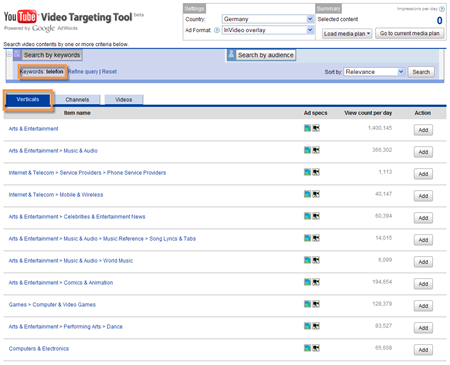Click the Ad Format help question-mark icon
Viewport: 450px width, 365px height.
tap(217, 30)
